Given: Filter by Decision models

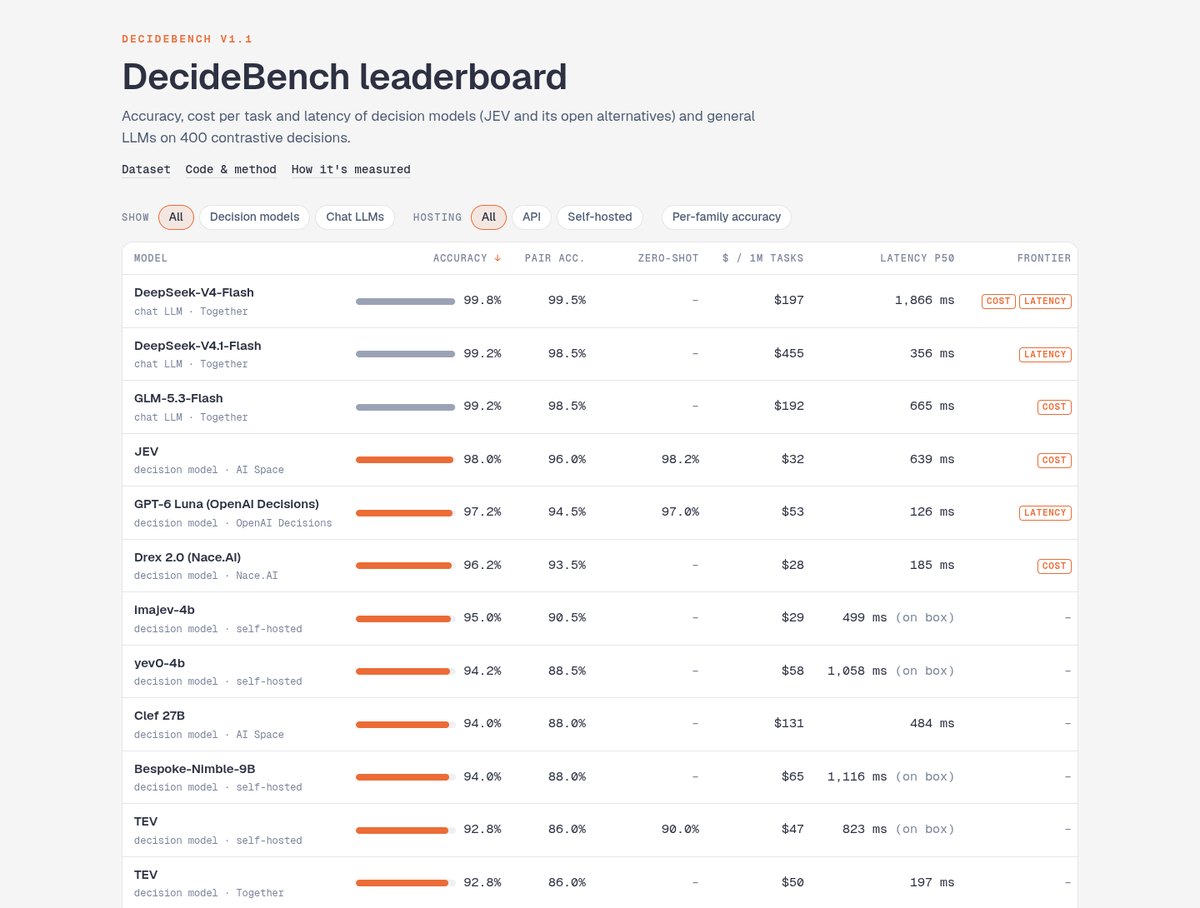Looking at the screenshot, I should (254, 217).
